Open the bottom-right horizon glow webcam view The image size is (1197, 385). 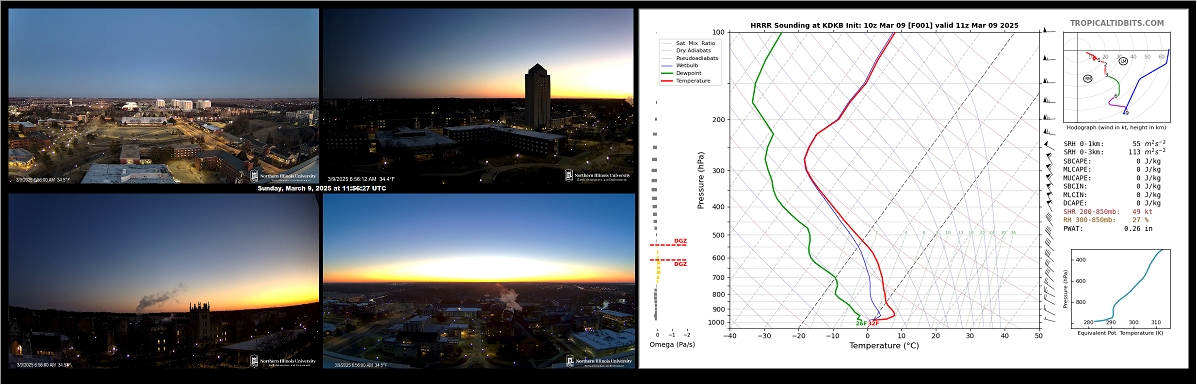pyautogui.click(x=479, y=281)
